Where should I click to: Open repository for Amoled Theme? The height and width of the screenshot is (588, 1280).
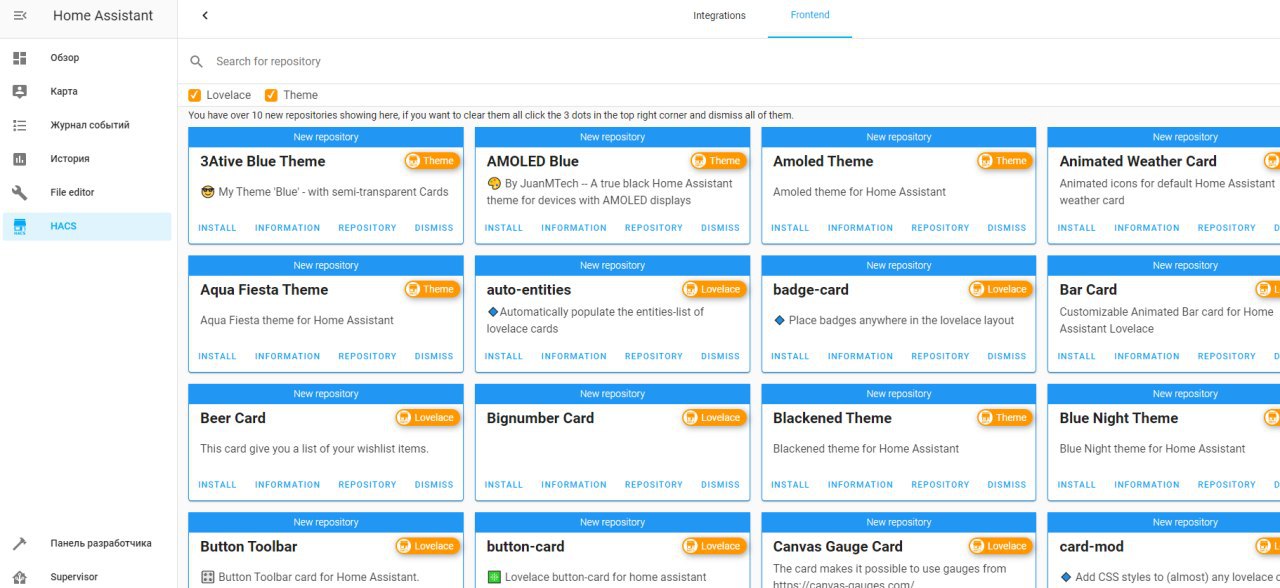(x=940, y=228)
